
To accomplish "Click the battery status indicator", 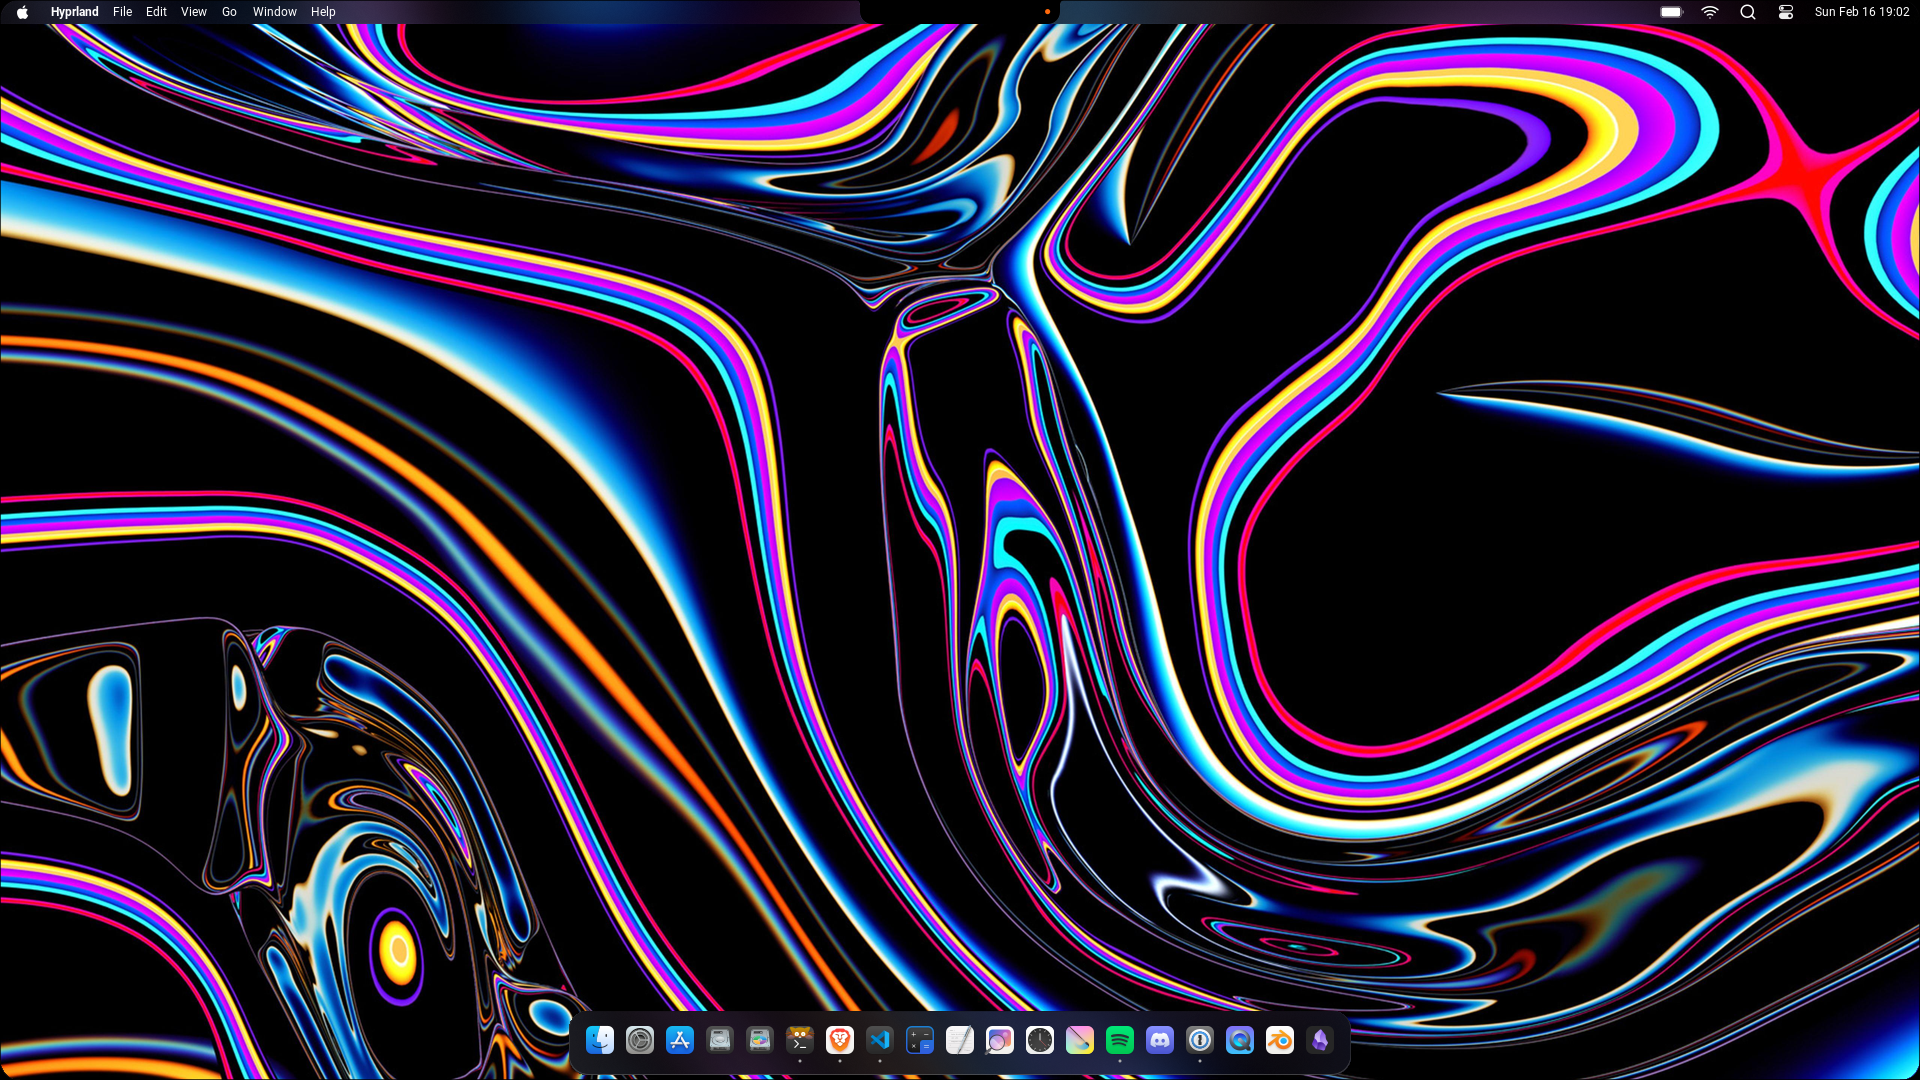I will click(1671, 12).
